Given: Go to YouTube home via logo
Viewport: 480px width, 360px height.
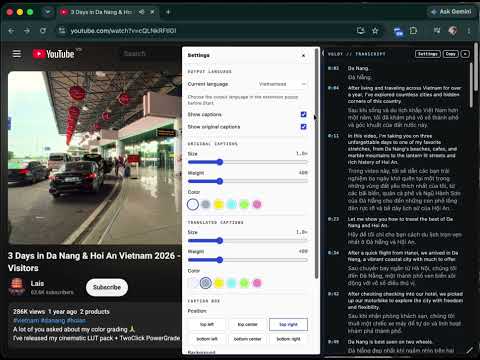Looking at the screenshot, I should tap(53, 54).
